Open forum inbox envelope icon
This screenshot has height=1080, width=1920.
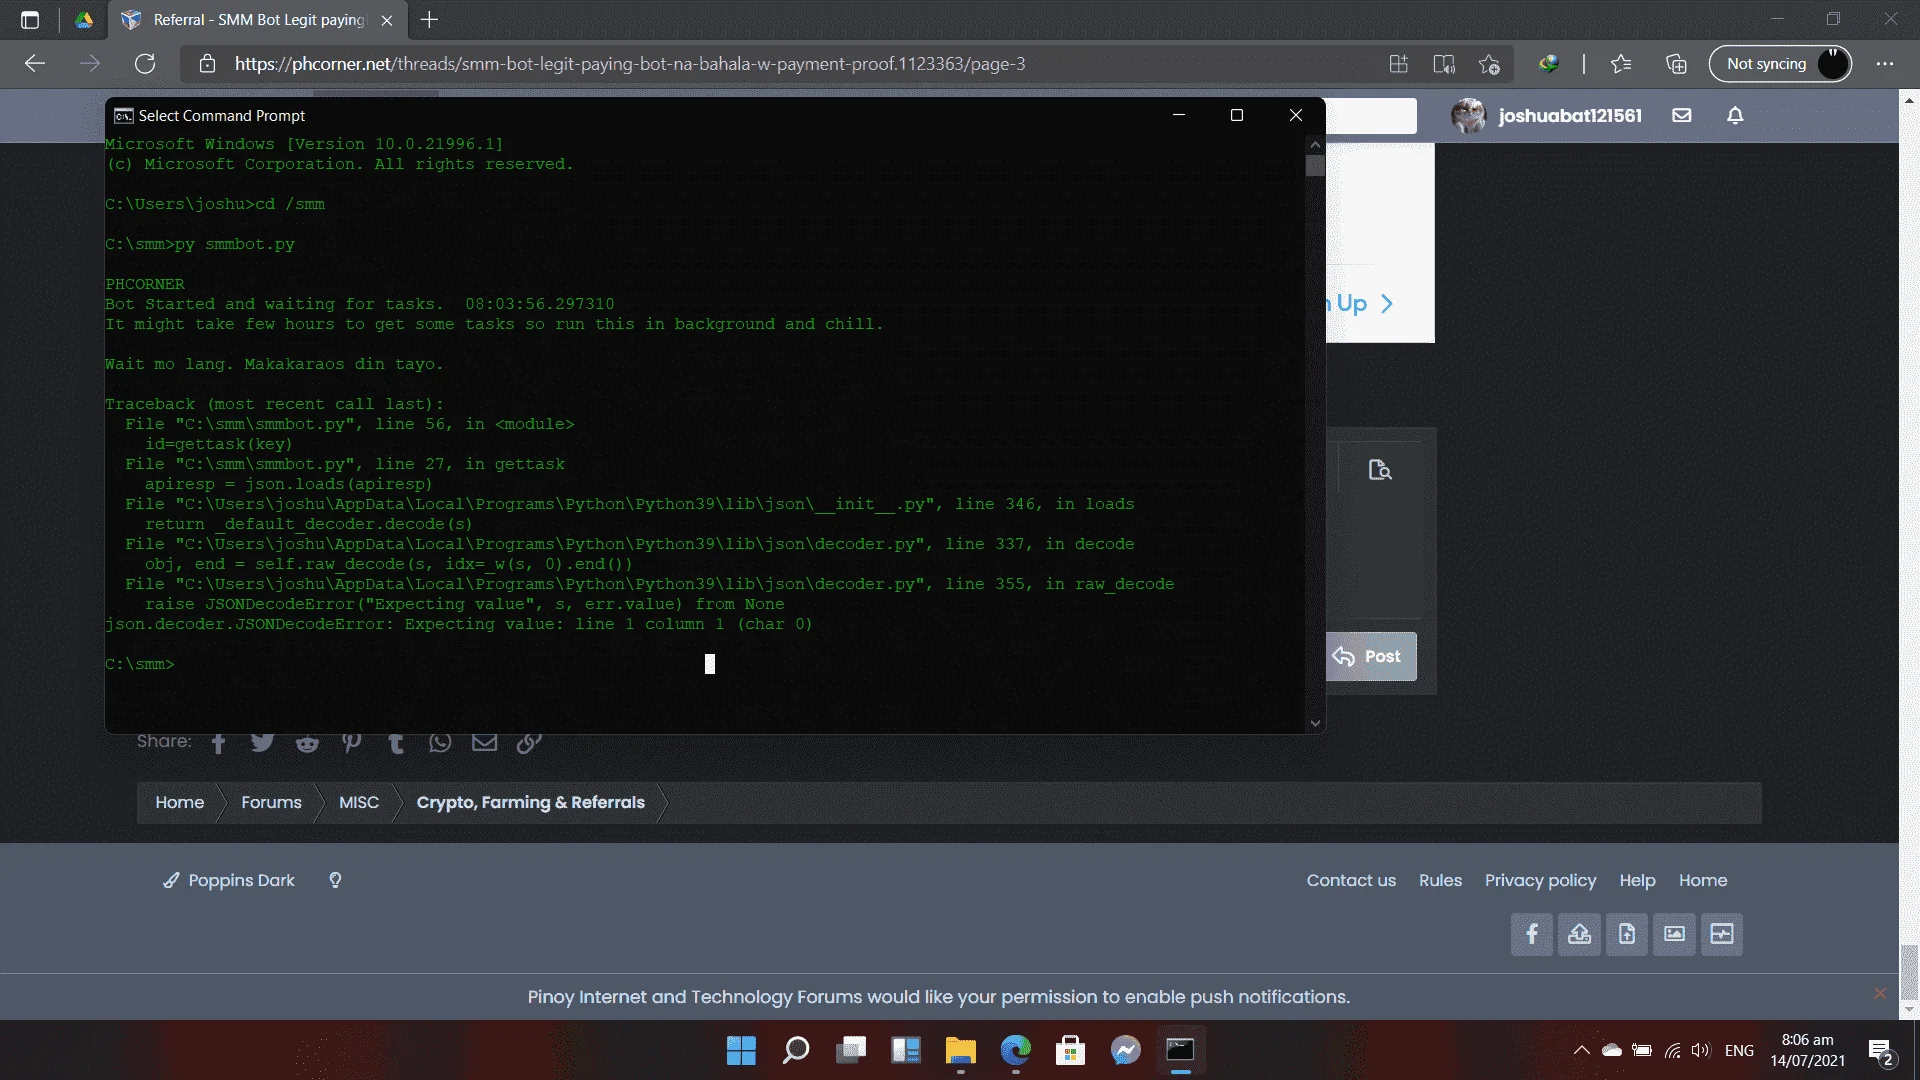click(x=1682, y=116)
